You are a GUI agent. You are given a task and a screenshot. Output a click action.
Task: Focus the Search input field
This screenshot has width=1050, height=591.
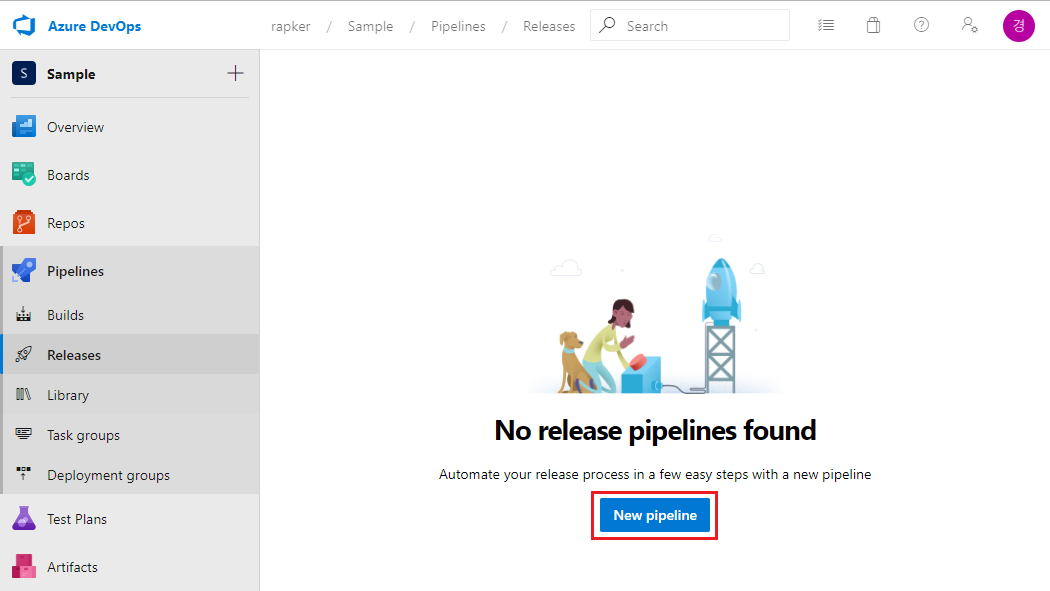pos(690,25)
